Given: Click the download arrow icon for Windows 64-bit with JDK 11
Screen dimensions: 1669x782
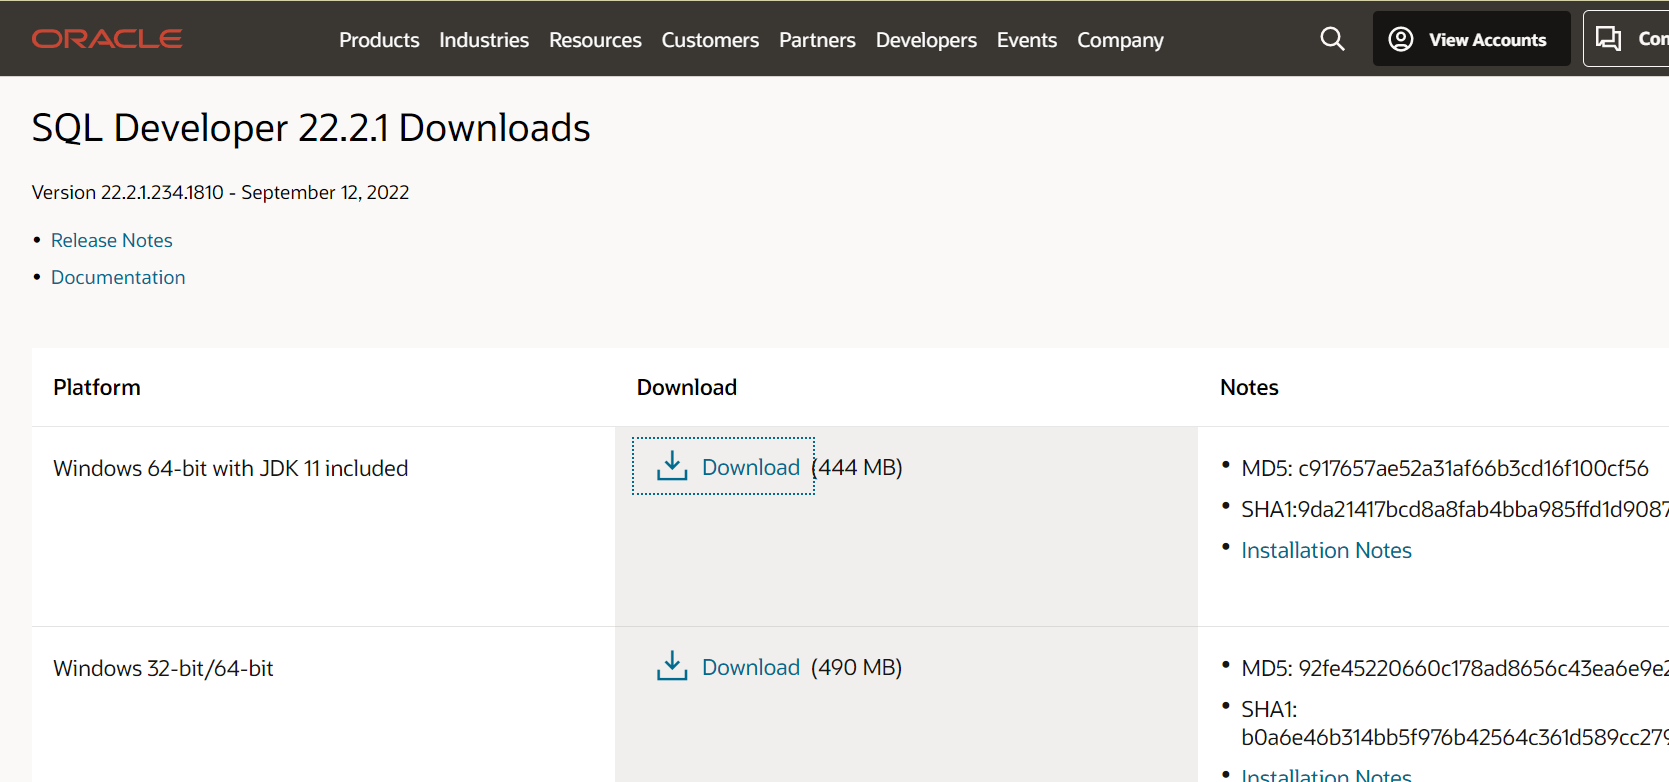Looking at the screenshot, I should (x=672, y=465).
